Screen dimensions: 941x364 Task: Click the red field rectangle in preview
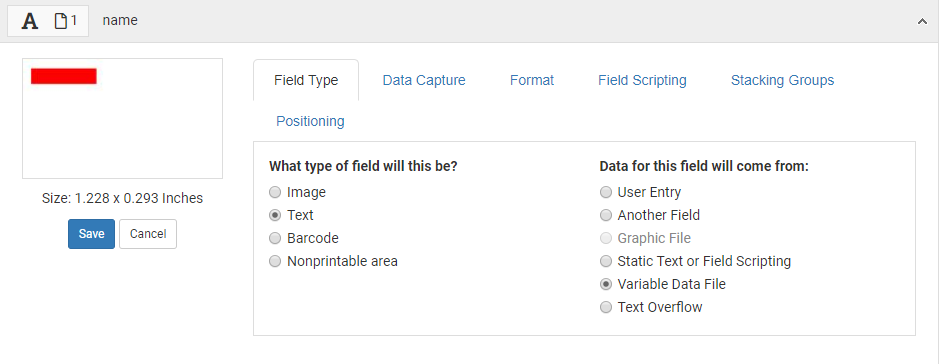click(x=64, y=76)
